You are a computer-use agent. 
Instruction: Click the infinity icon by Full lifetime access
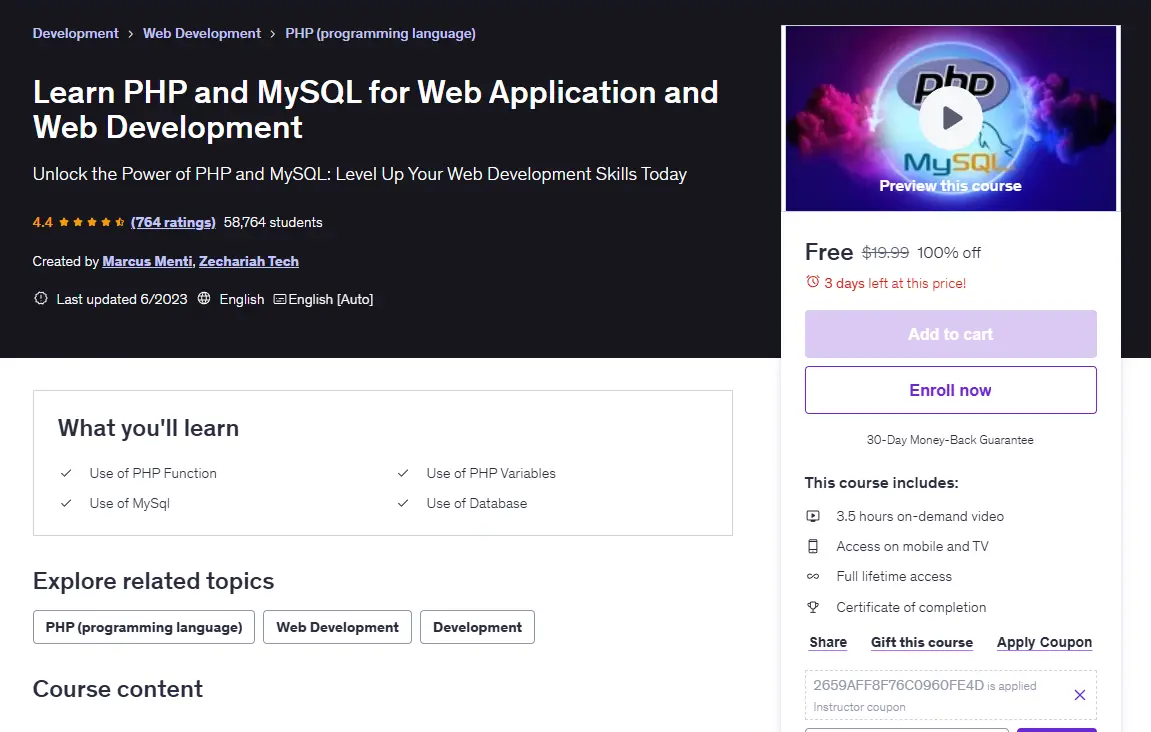[813, 576]
